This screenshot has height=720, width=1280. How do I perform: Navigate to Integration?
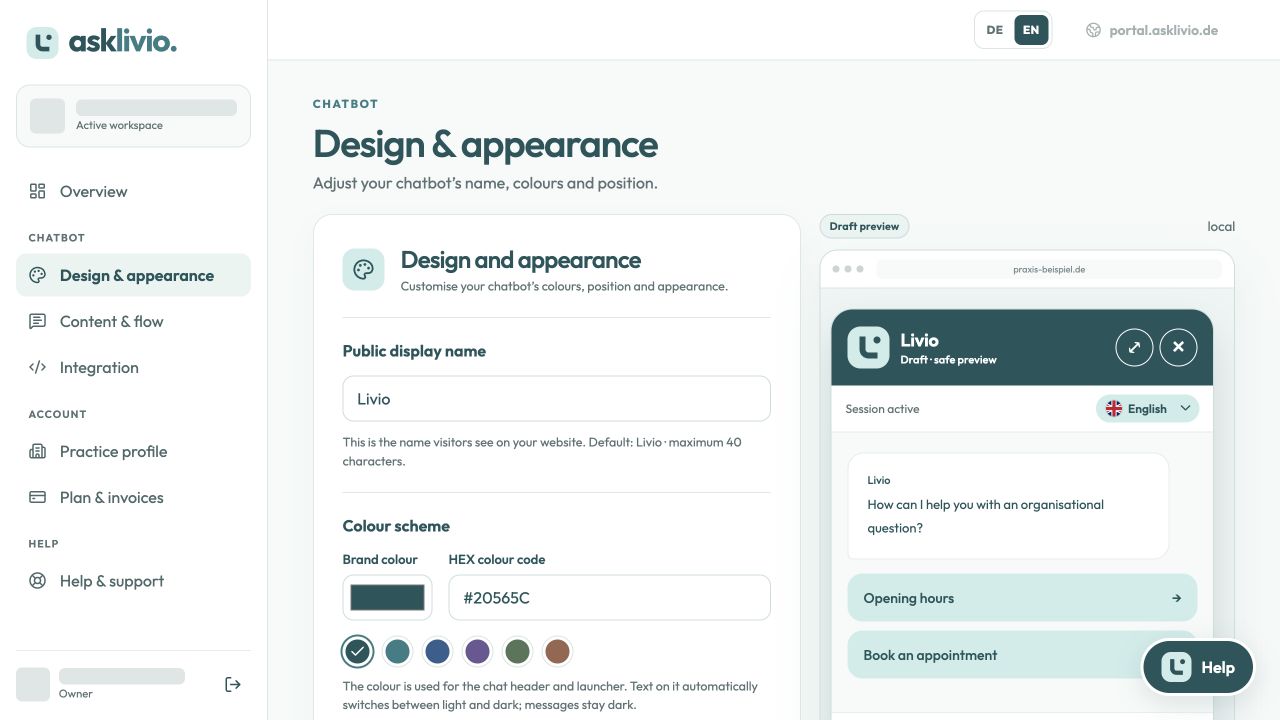[133, 367]
